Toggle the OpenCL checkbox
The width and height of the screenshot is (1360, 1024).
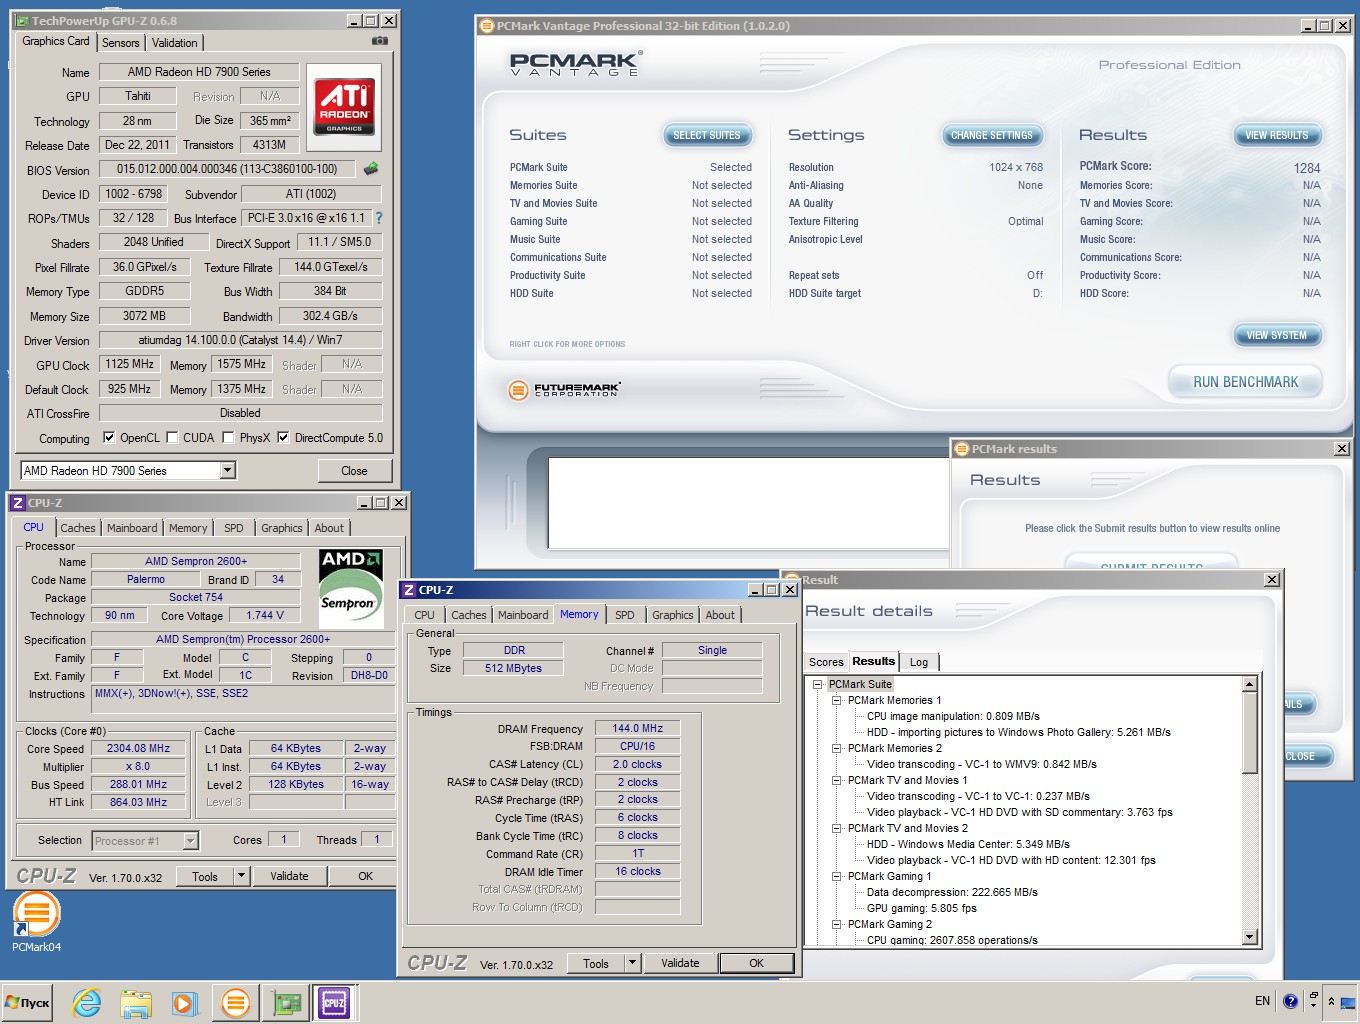coord(109,437)
